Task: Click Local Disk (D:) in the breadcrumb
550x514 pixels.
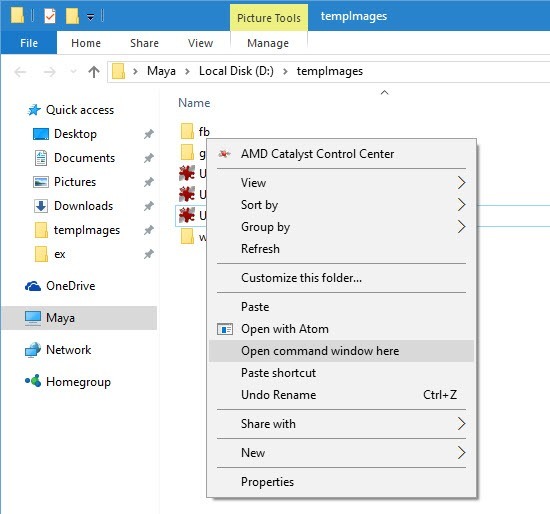Action: point(236,71)
